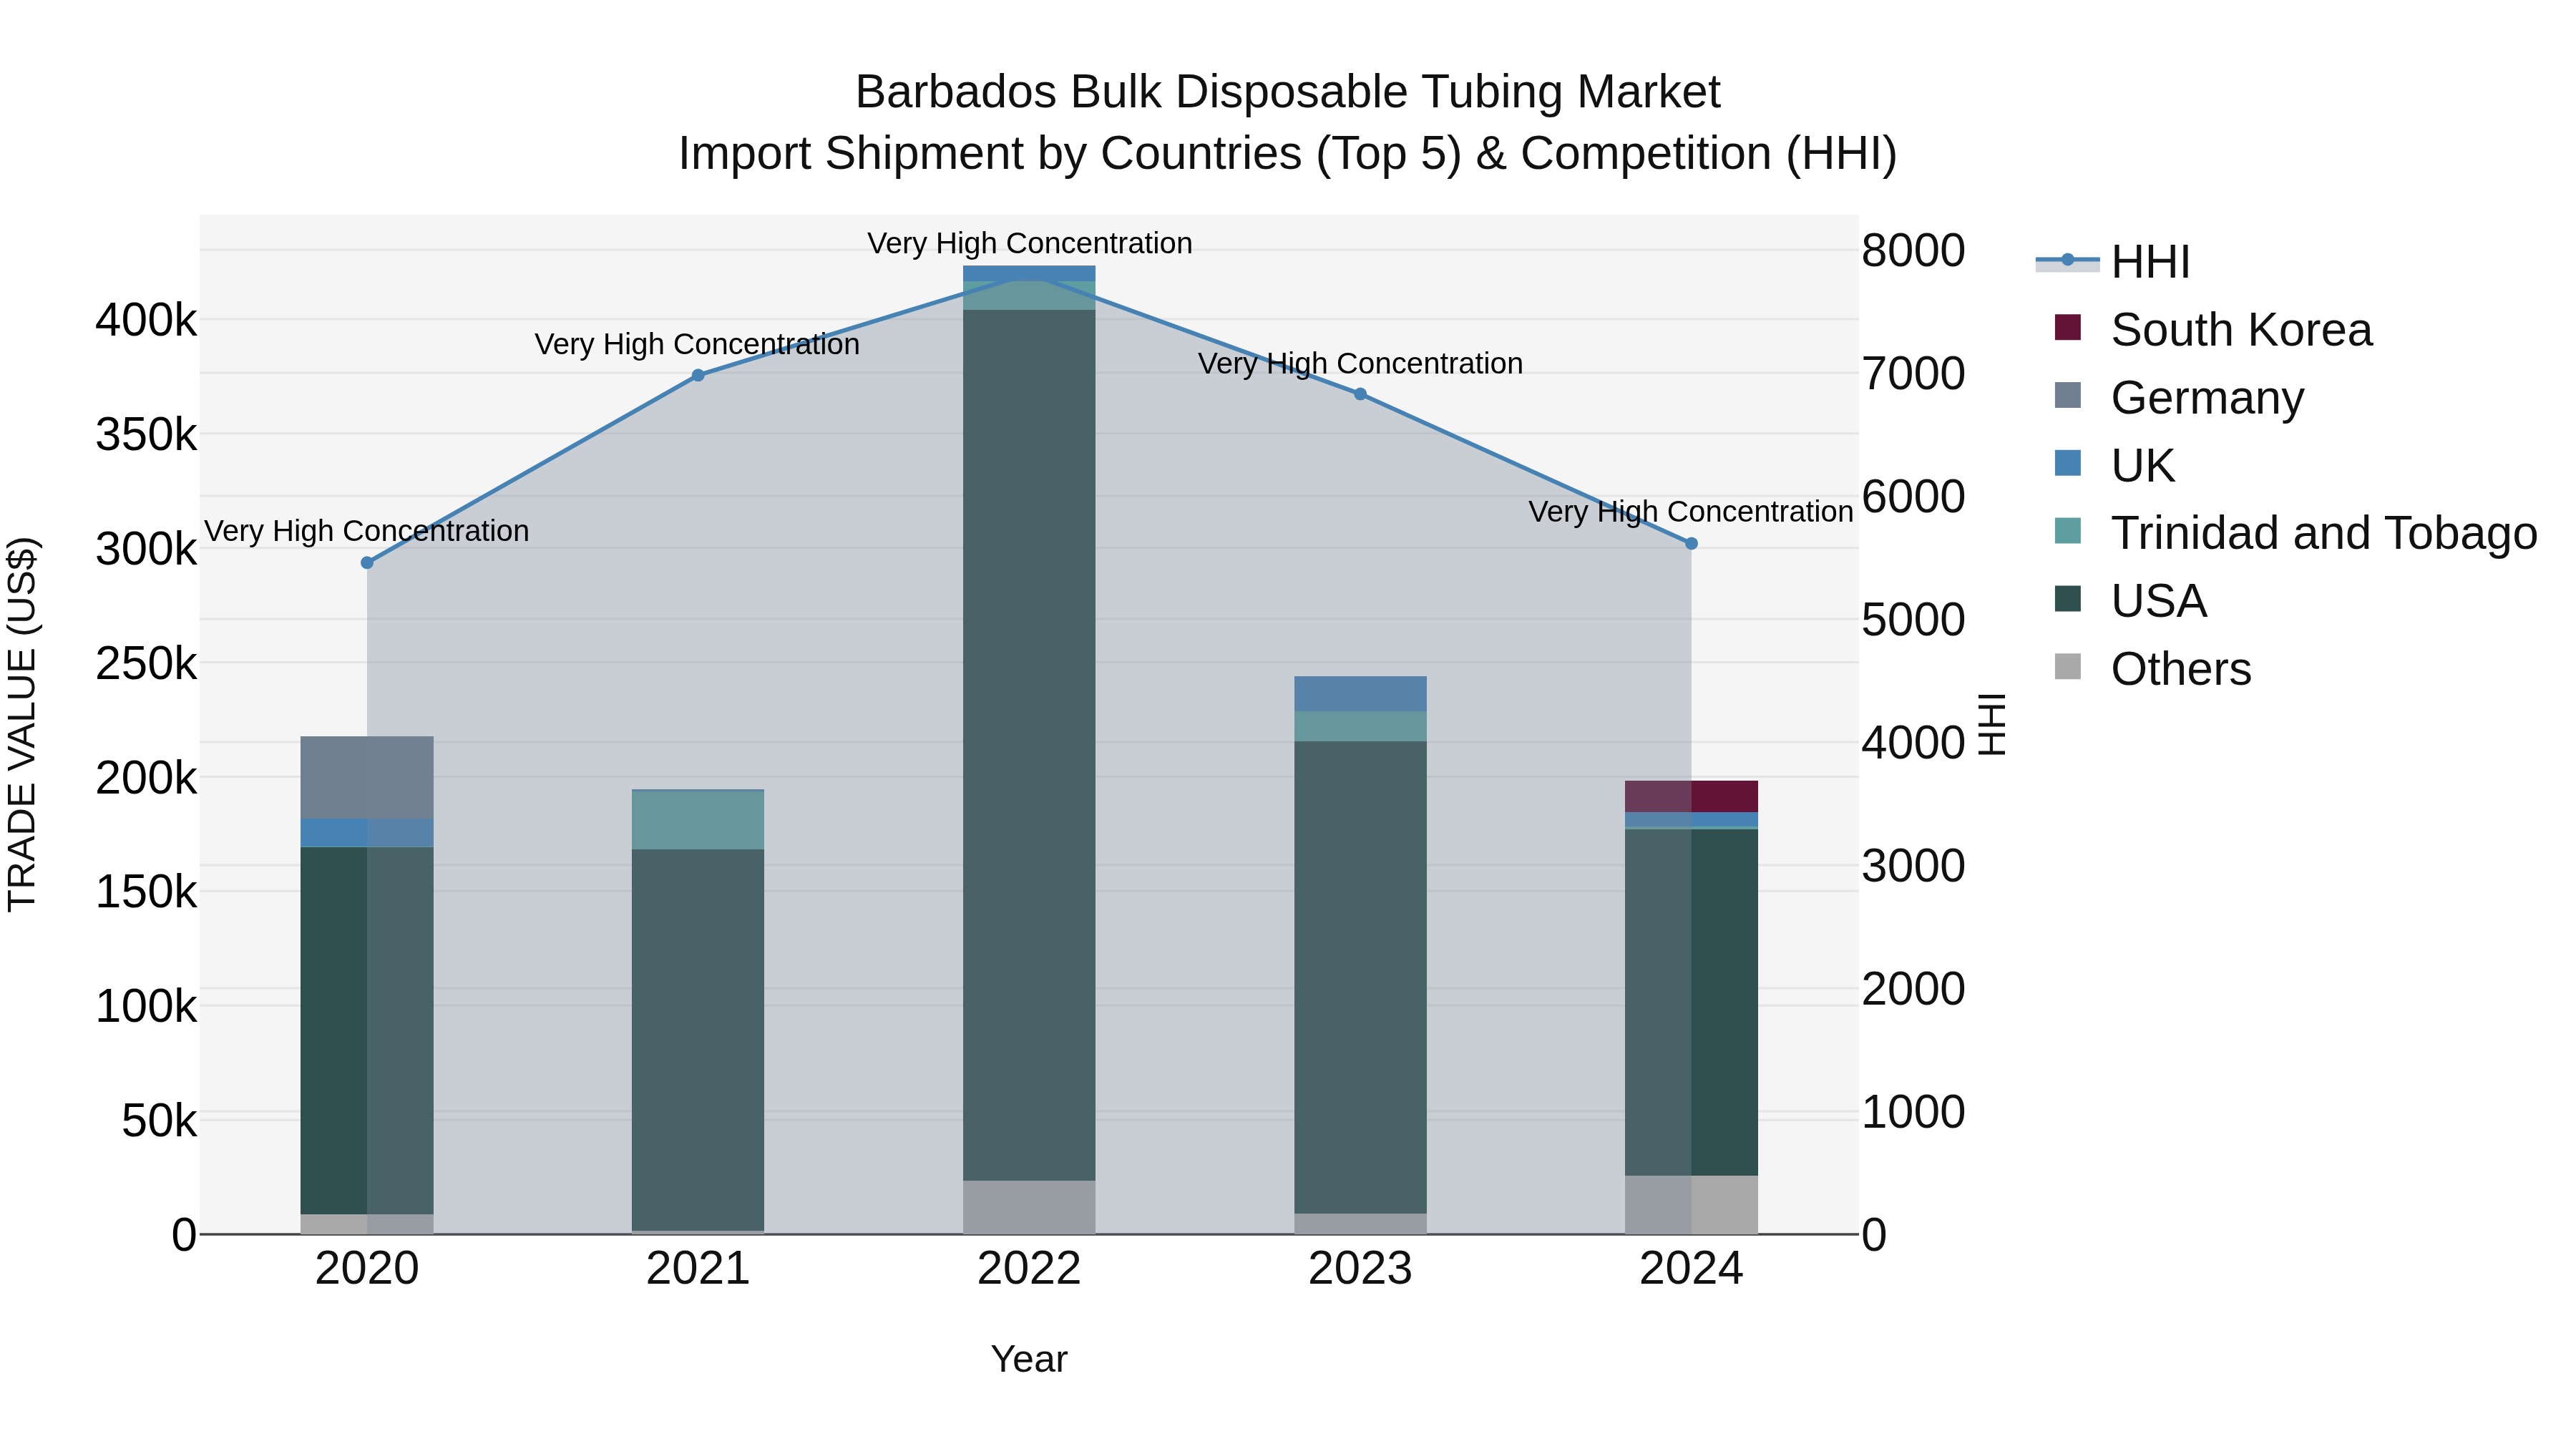Toggle UK legend entry
Screen dimensions: 2576x1449
[2115, 466]
